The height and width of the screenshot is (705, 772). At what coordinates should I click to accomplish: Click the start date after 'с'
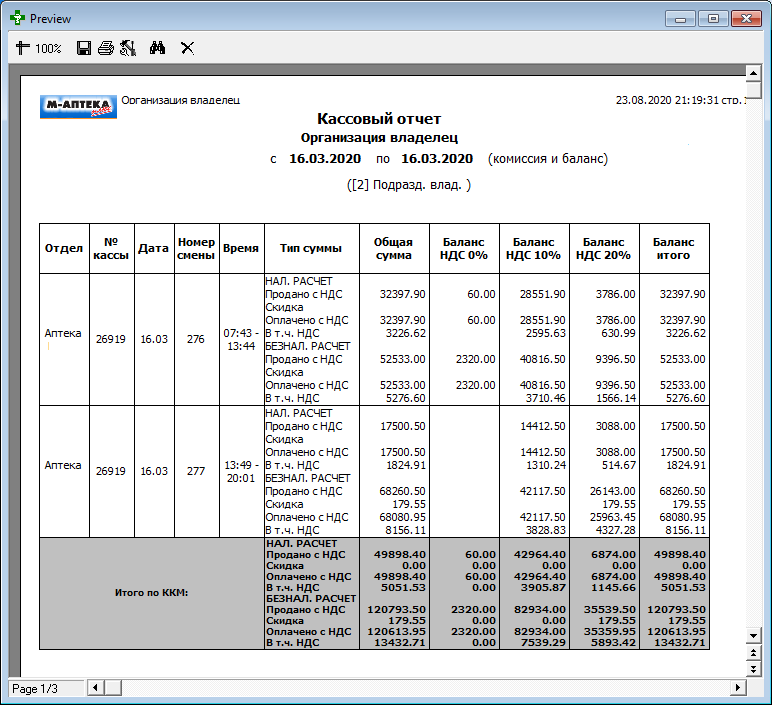325,159
